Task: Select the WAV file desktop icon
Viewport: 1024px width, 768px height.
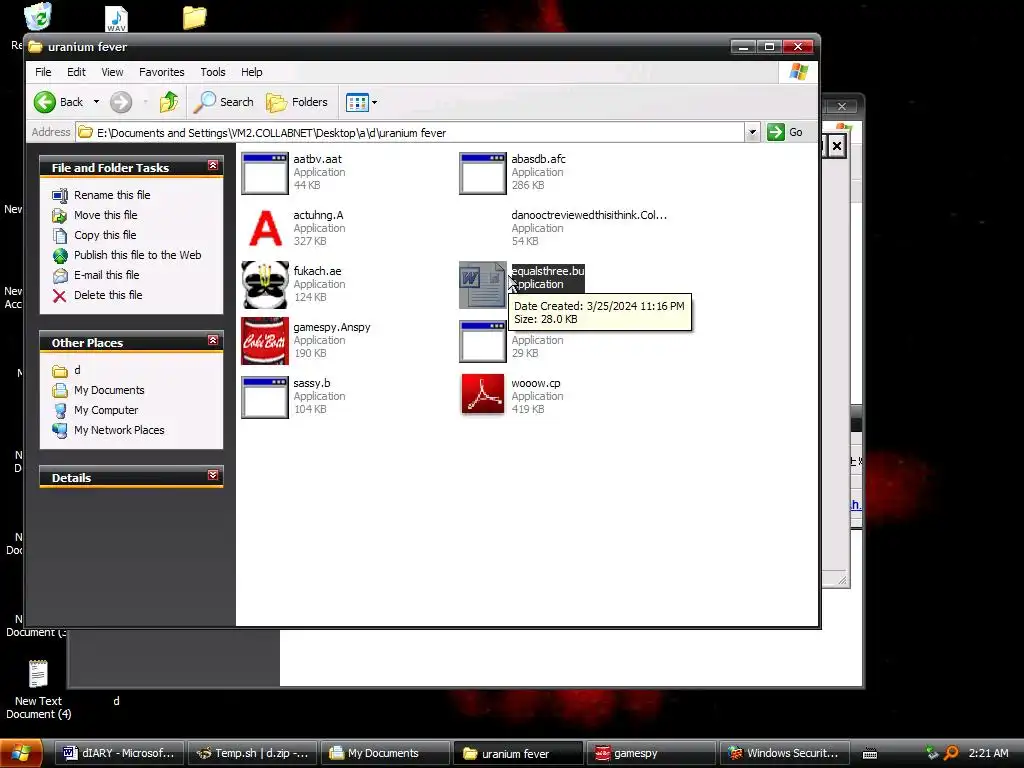Action: point(116,19)
